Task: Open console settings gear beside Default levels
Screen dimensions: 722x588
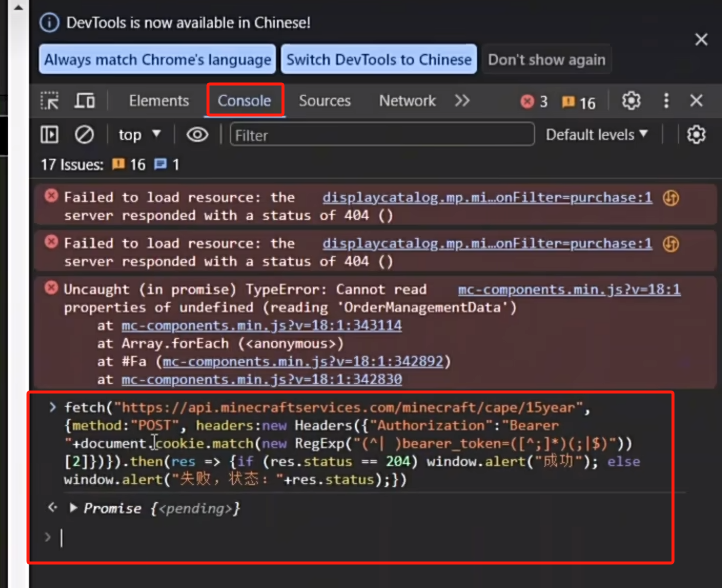Action: coord(696,135)
